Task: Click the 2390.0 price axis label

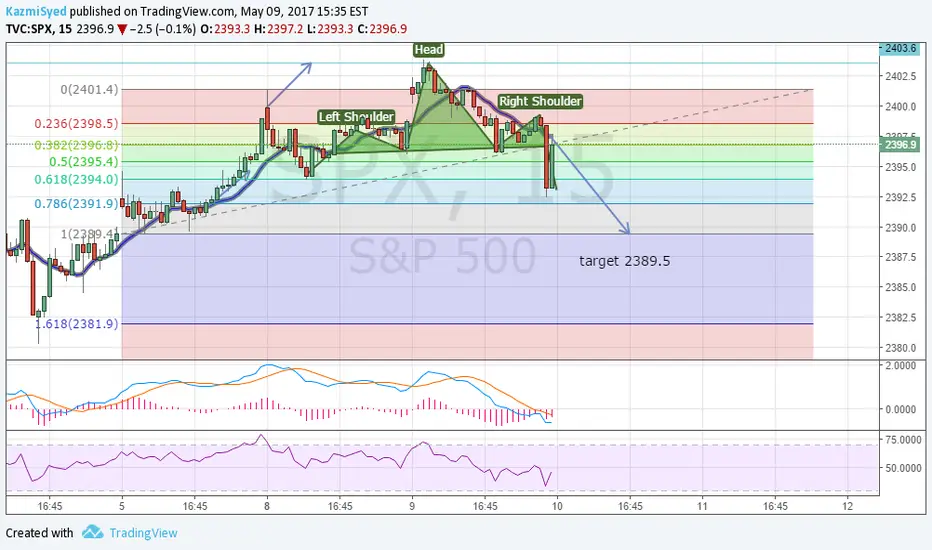Action: coord(900,228)
